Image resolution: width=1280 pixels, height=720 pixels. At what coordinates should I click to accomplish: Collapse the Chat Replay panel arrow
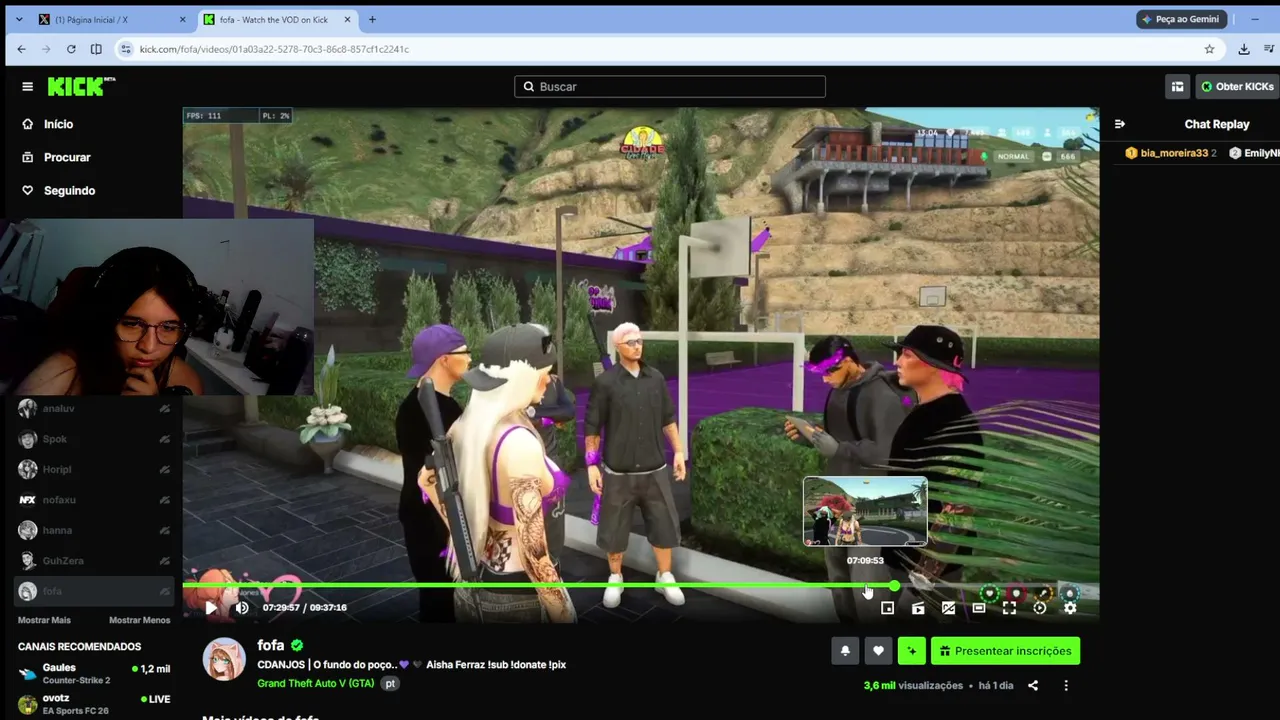tap(1120, 124)
